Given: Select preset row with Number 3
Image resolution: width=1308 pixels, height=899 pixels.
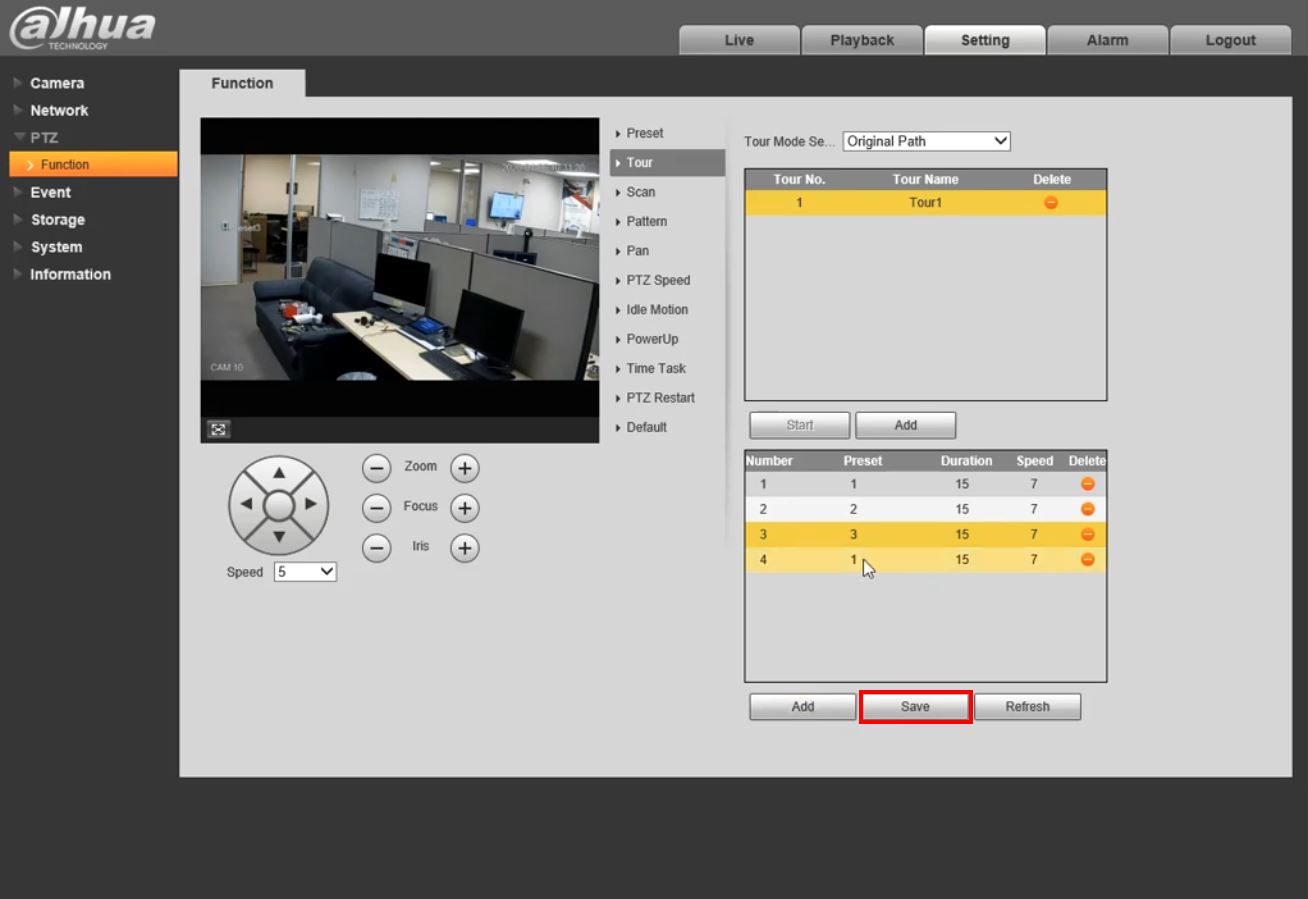Looking at the screenshot, I should point(926,535).
